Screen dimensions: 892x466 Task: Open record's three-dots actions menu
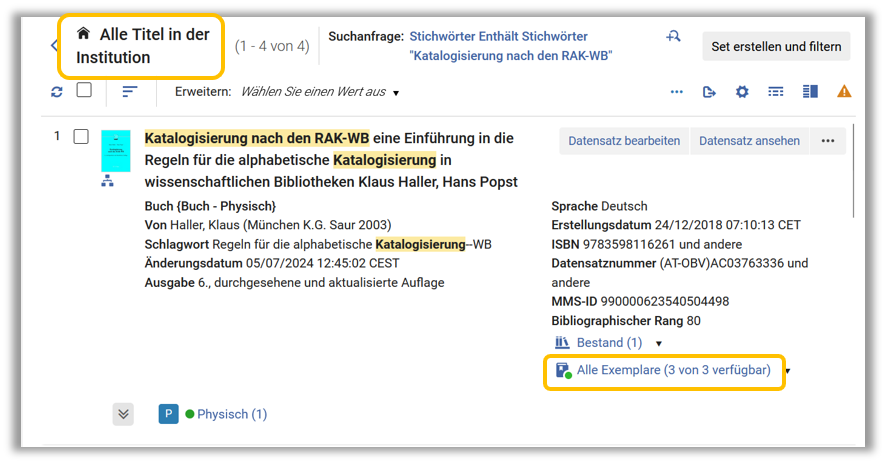(x=827, y=141)
